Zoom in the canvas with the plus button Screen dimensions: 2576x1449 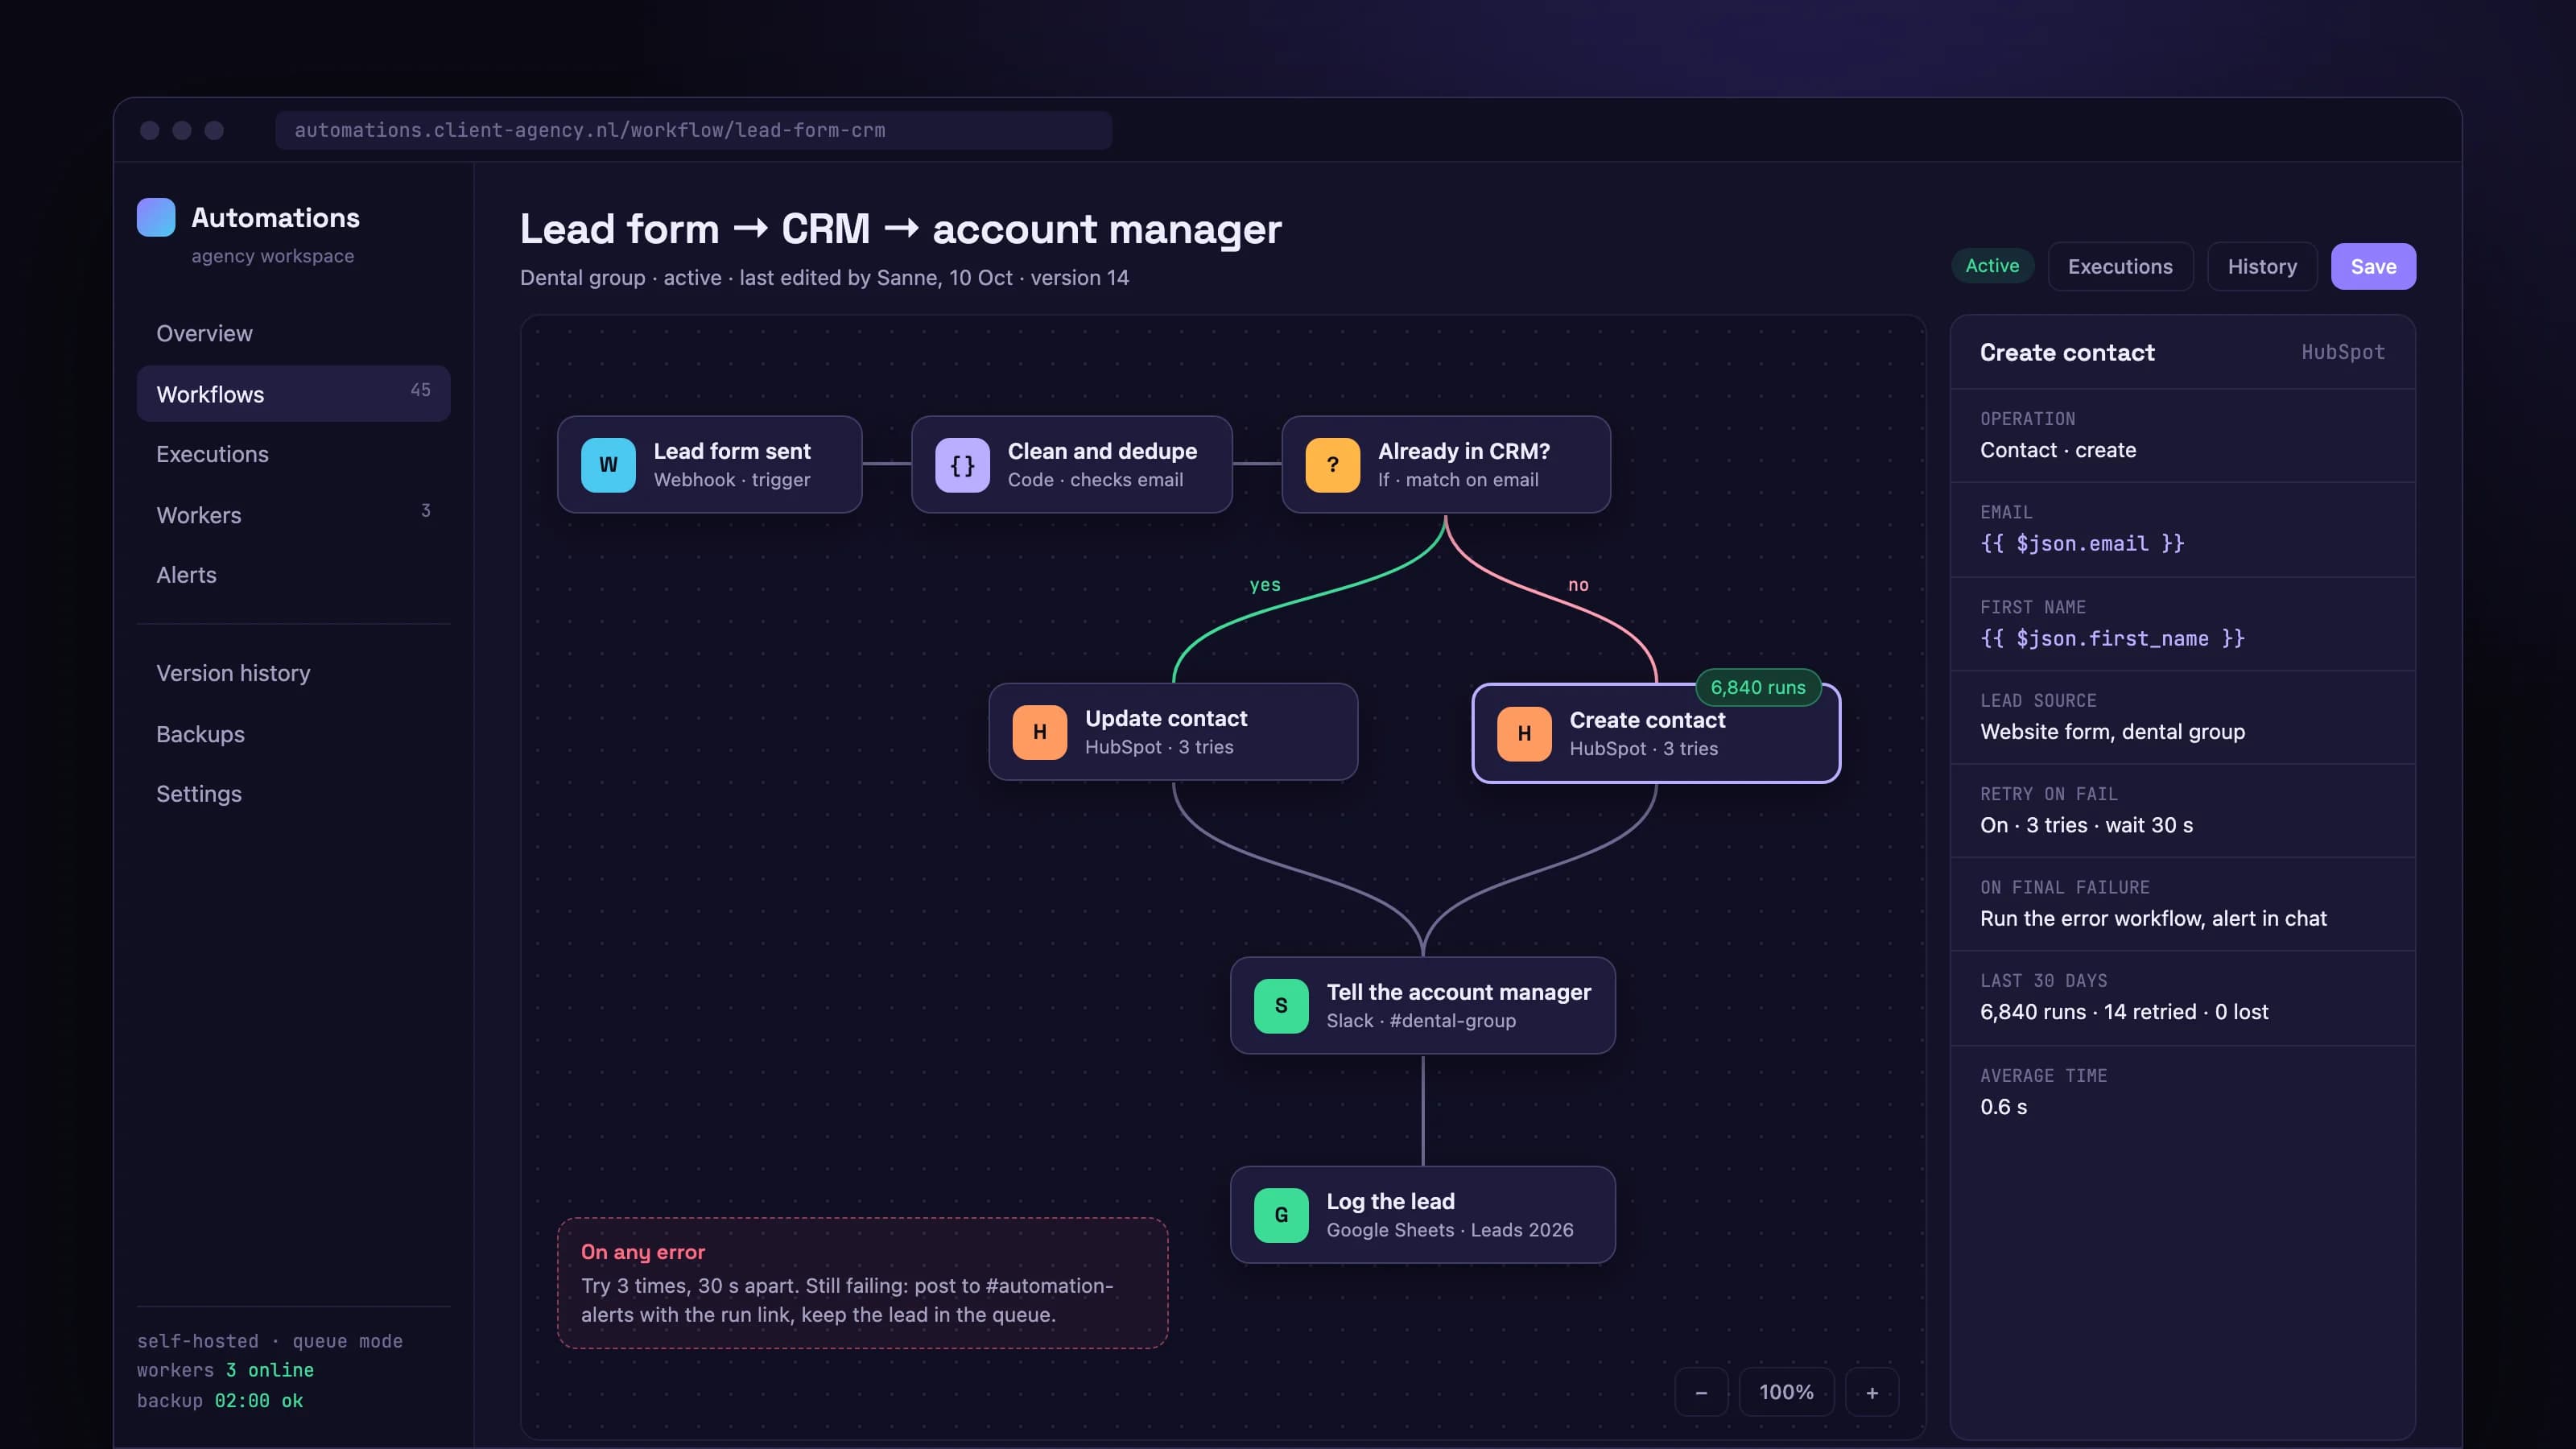[x=1872, y=1392]
